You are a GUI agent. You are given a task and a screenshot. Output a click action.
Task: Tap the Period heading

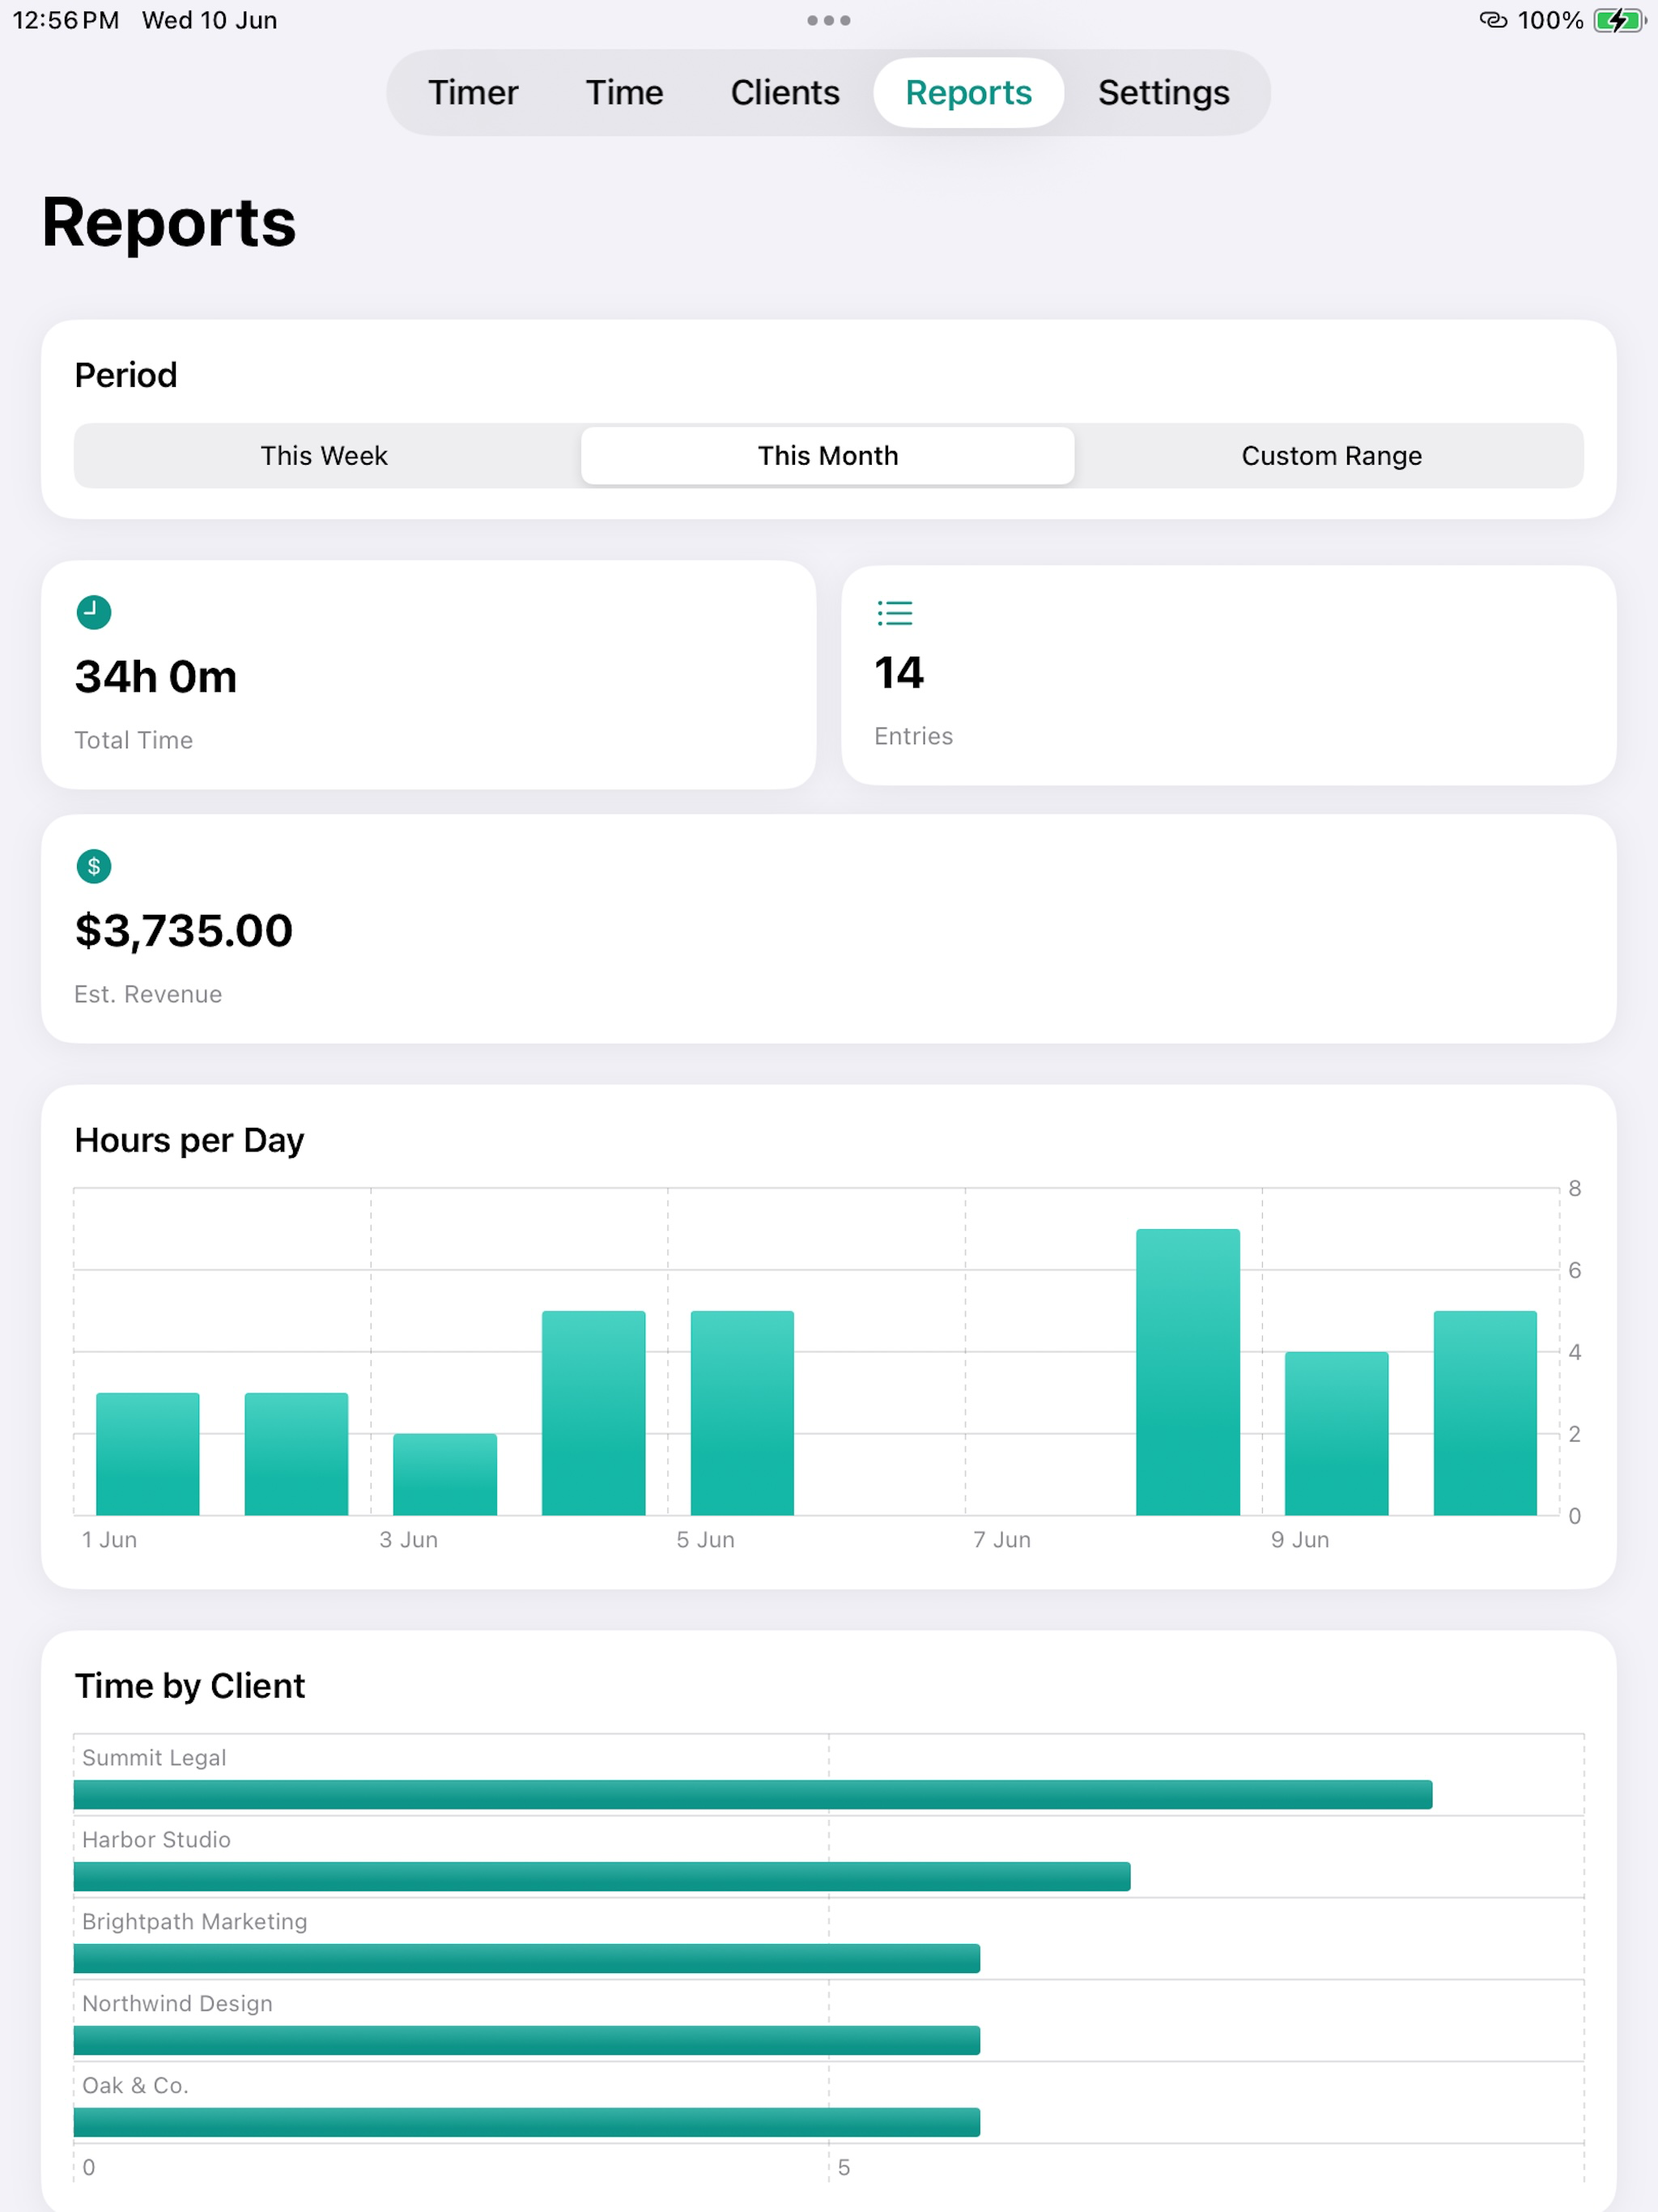(x=126, y=375)
